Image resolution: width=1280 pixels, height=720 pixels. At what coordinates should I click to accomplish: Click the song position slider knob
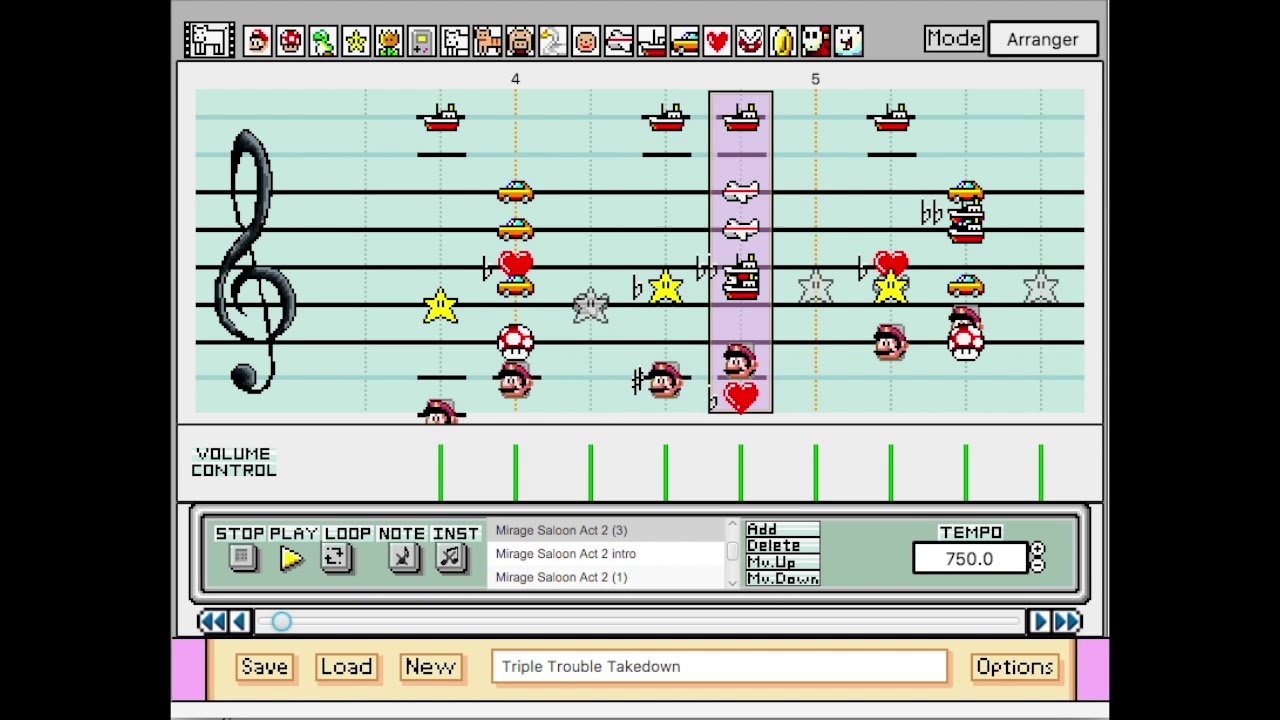[x=281, y=622]
